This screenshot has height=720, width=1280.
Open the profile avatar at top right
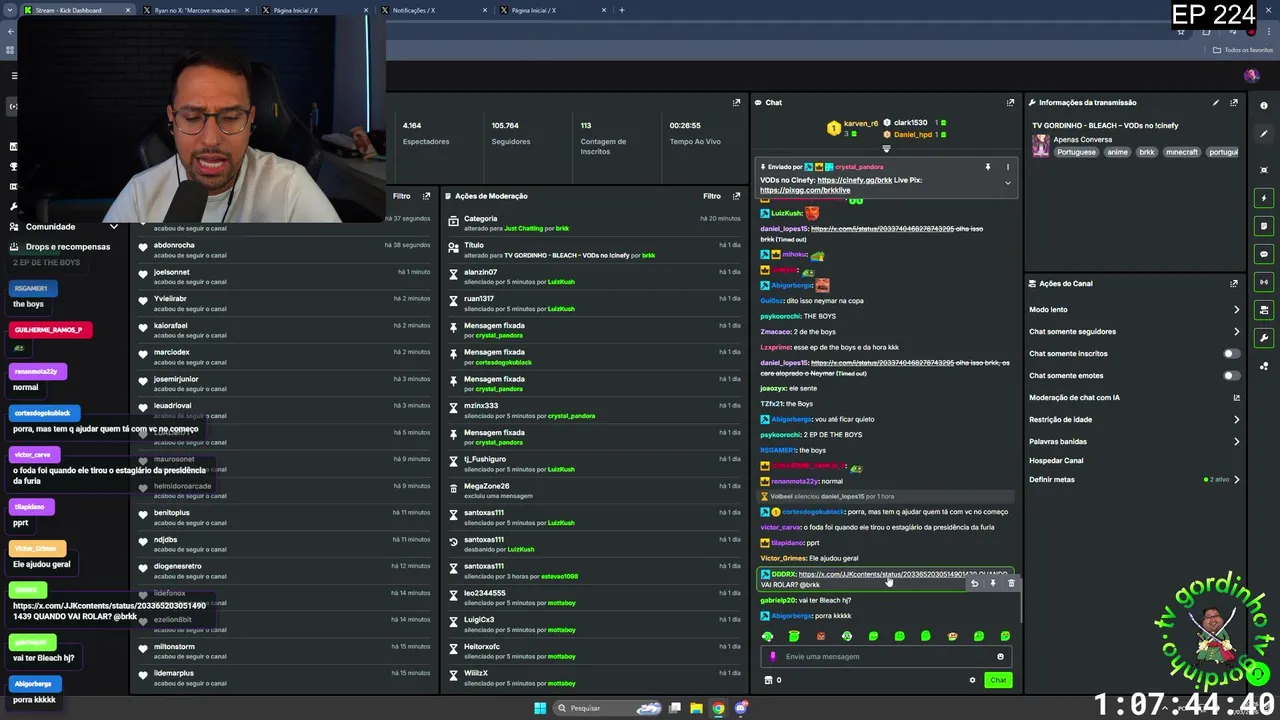point(1251,76)
